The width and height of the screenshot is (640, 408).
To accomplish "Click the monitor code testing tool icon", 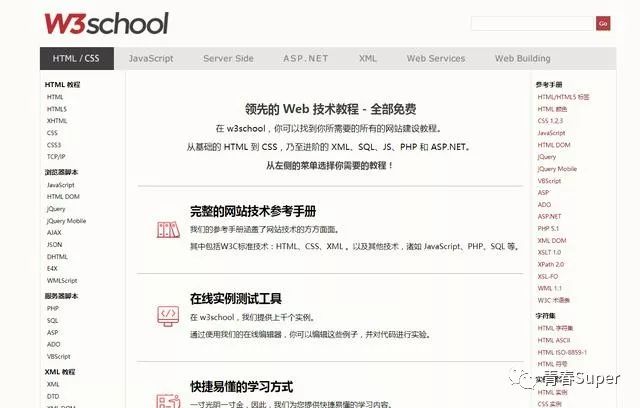I will [x=168, y=316].
